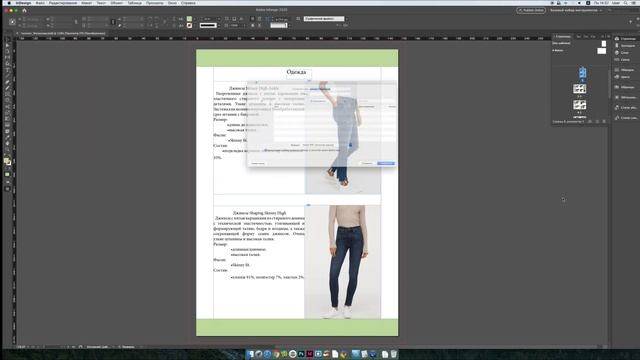Select the Hand tool
The image size is (640, 360).
(x=7, y=144)
